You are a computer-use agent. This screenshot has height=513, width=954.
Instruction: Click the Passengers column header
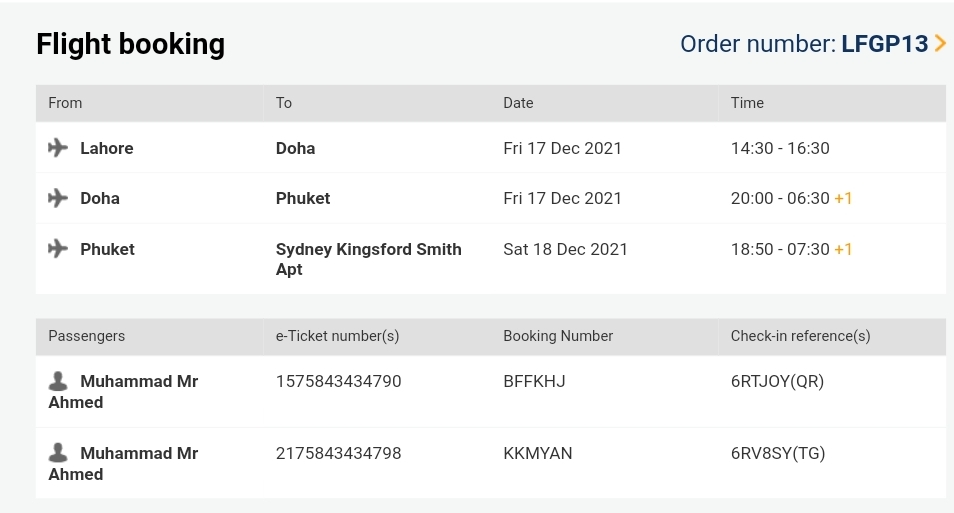(87, 336)
